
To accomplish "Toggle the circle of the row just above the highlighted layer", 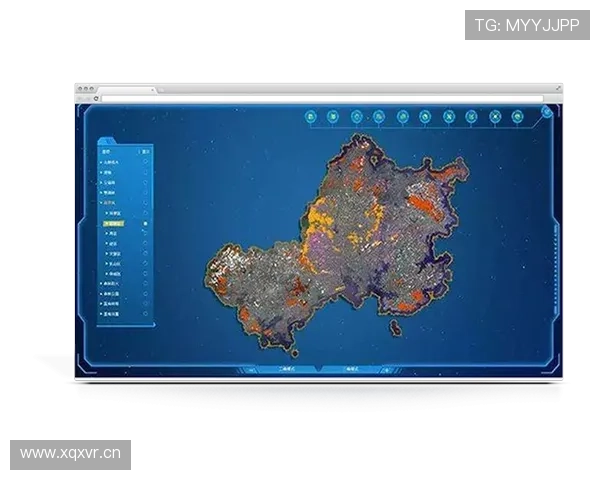I will point(145,213).
